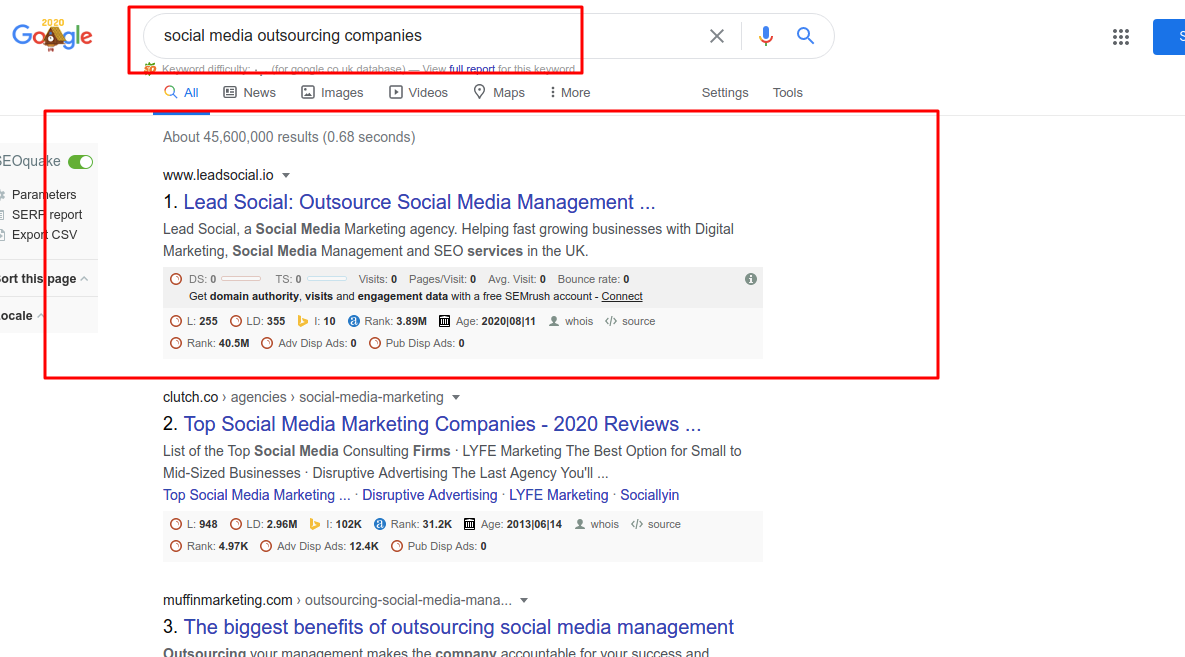
Task: Click the Top Social Media Marketing sitelink
Action: coord(256,495)
